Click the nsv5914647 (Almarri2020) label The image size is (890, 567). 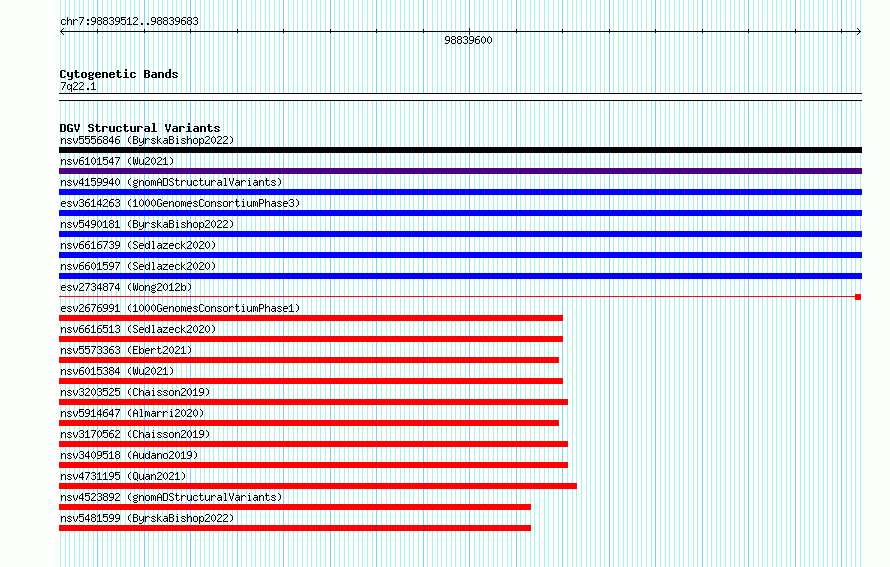tap(132, 413)
